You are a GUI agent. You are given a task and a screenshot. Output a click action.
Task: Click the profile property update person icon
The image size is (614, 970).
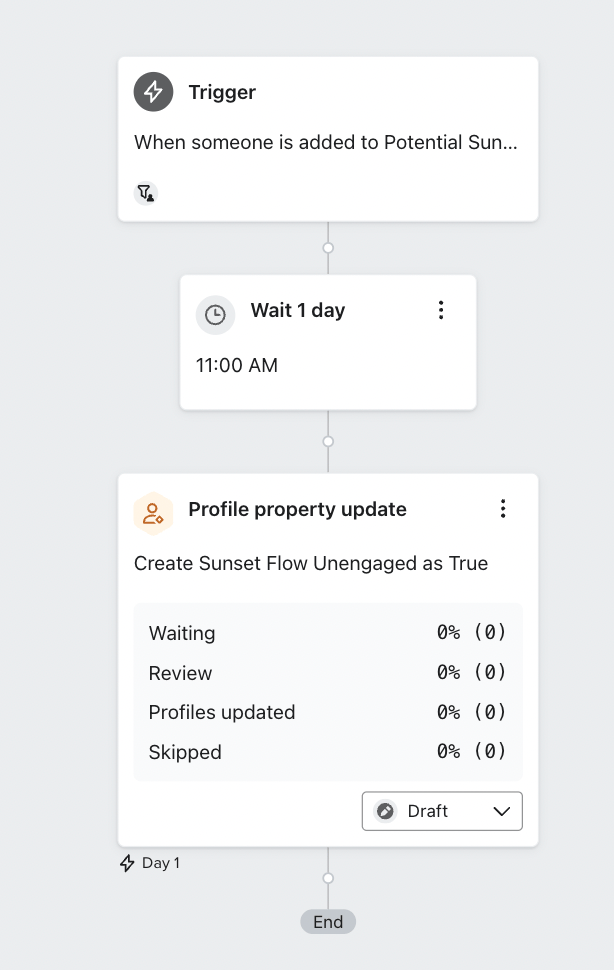[153, 513]
